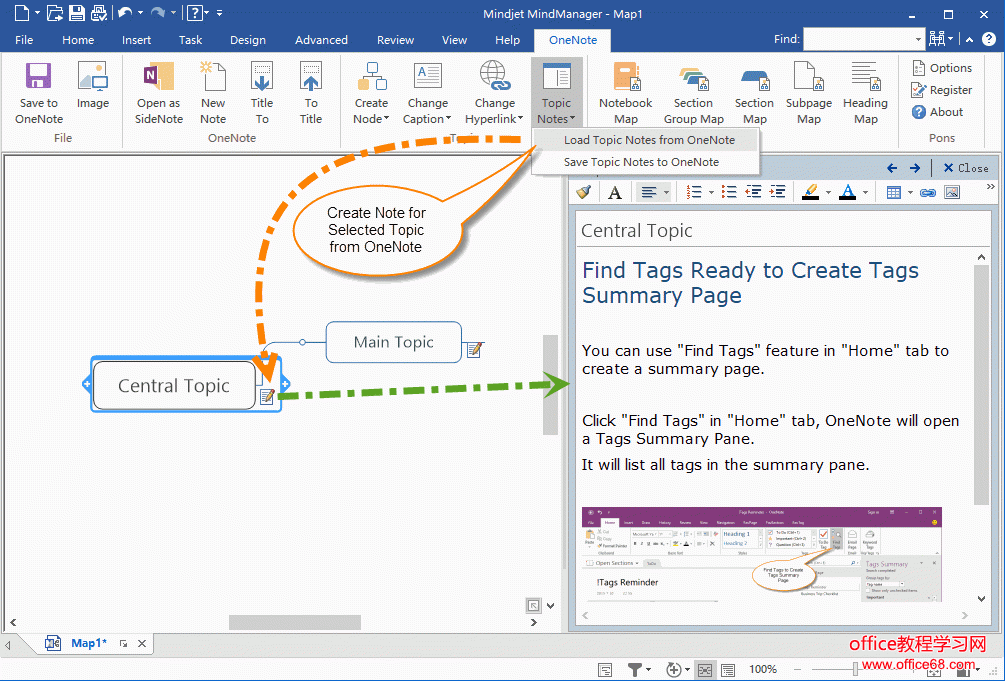Image resolution: width=1005 pixels, height=681 pixels.
Task: Expand the Create Node dropdown
Action: pyautogui.click(x=371, y=111)
